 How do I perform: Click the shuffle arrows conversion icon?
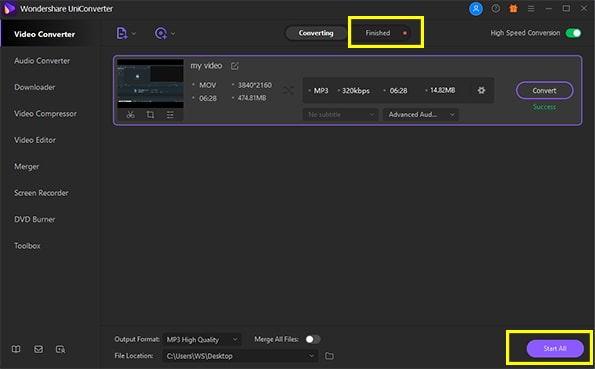click(288, 90)
